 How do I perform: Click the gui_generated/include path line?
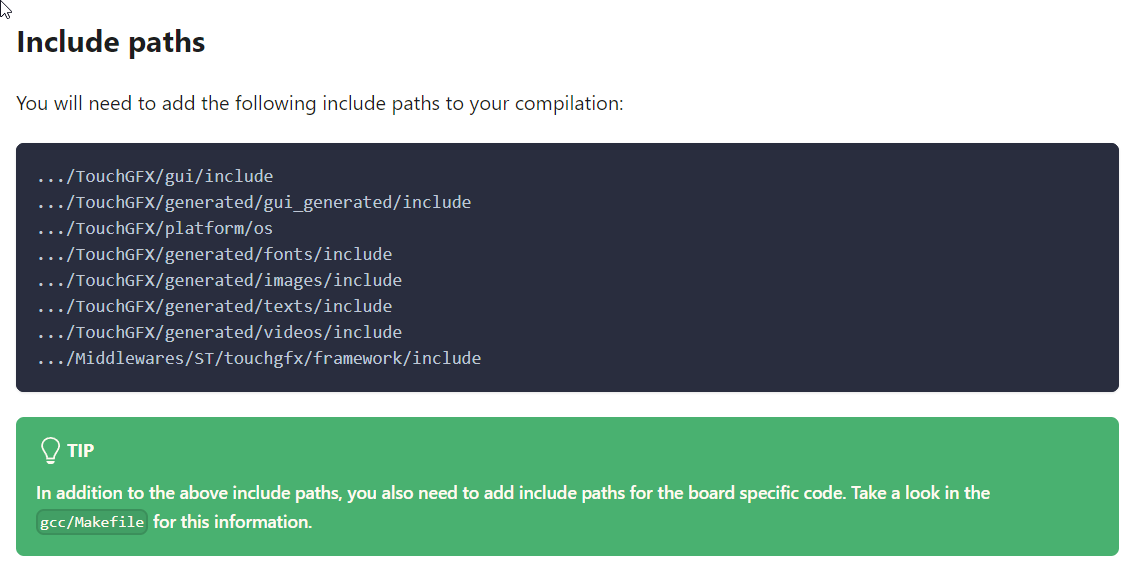(254, 203)
